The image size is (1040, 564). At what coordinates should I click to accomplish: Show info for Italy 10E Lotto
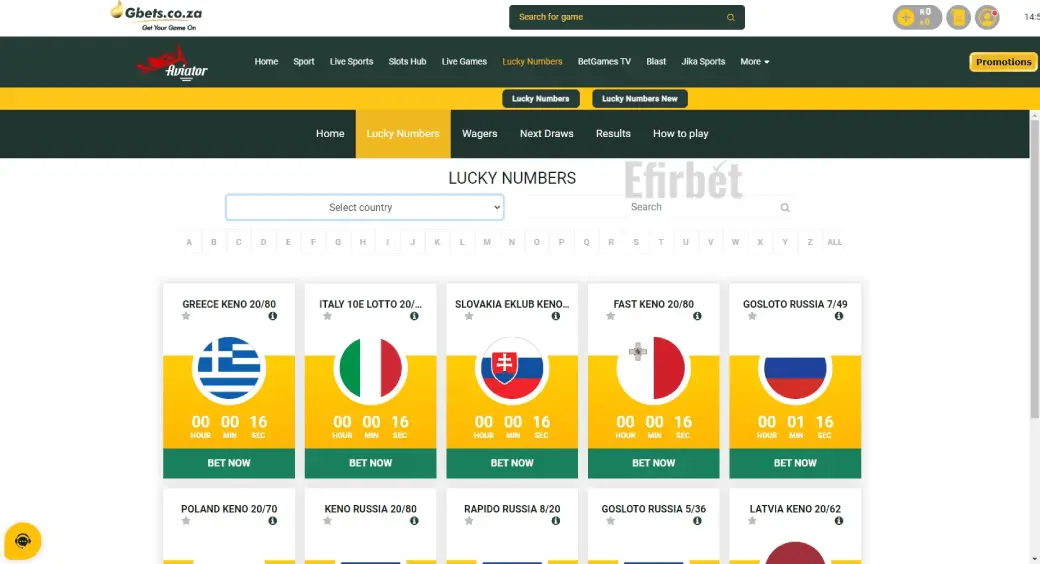414,316
